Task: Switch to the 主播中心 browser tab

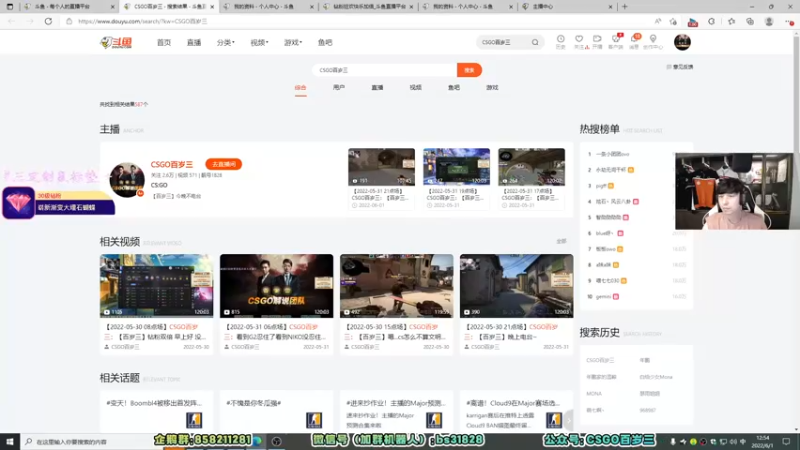Action: [x=567, y=7]
